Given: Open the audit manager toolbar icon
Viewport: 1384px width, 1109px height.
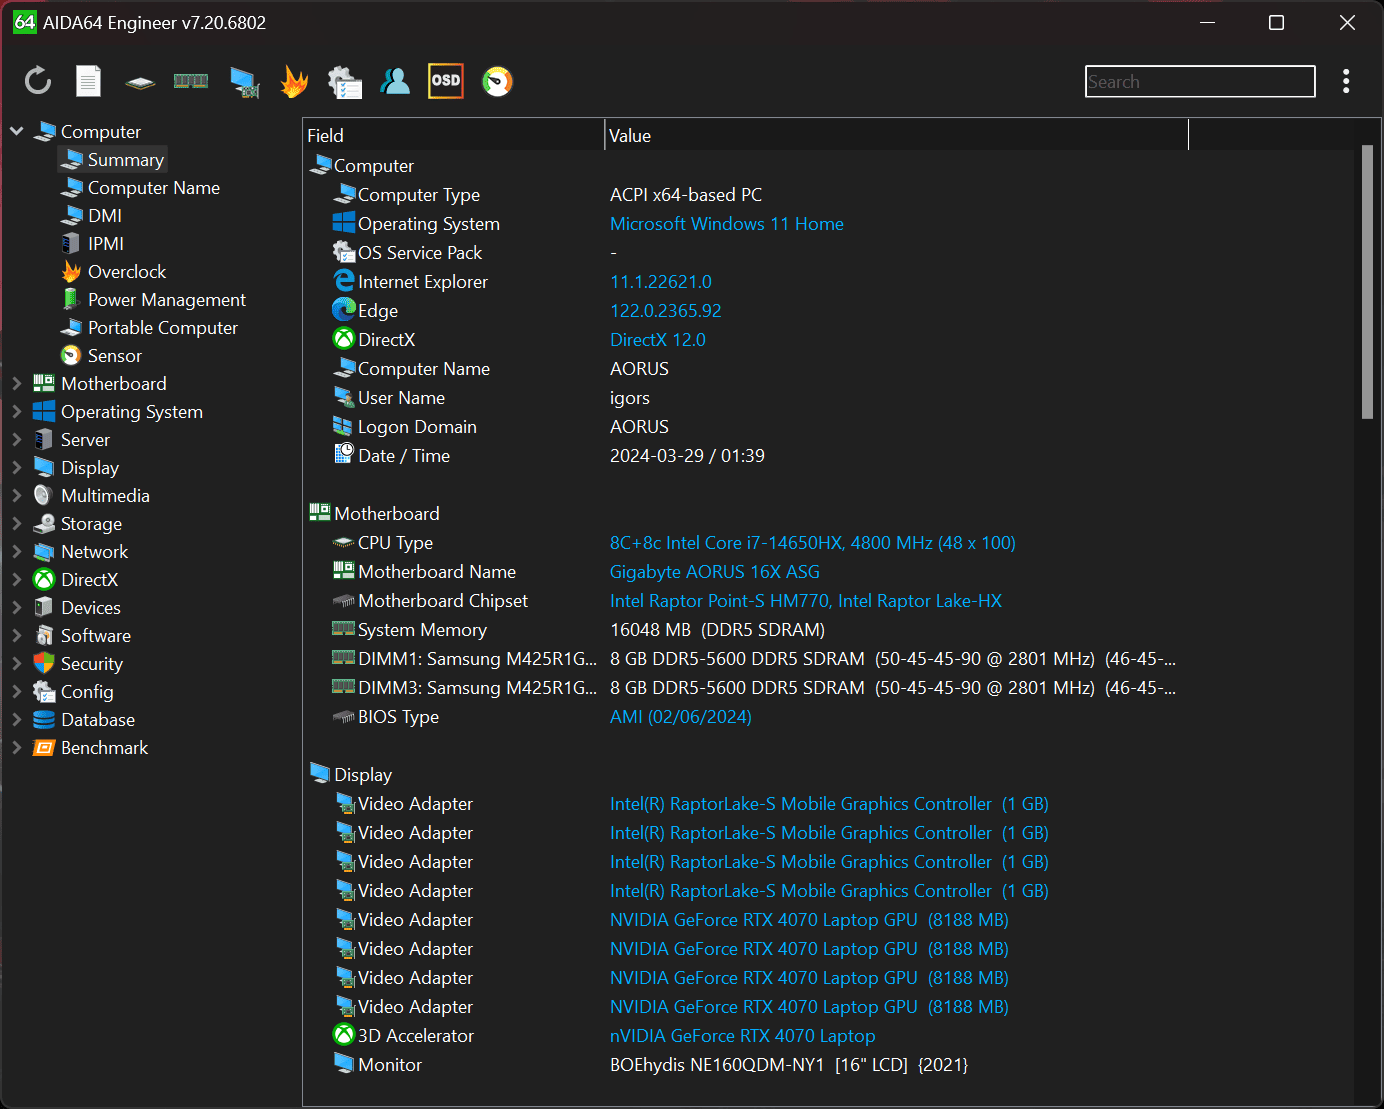Looking at the screenshot, I should click(x=345, y=82).
